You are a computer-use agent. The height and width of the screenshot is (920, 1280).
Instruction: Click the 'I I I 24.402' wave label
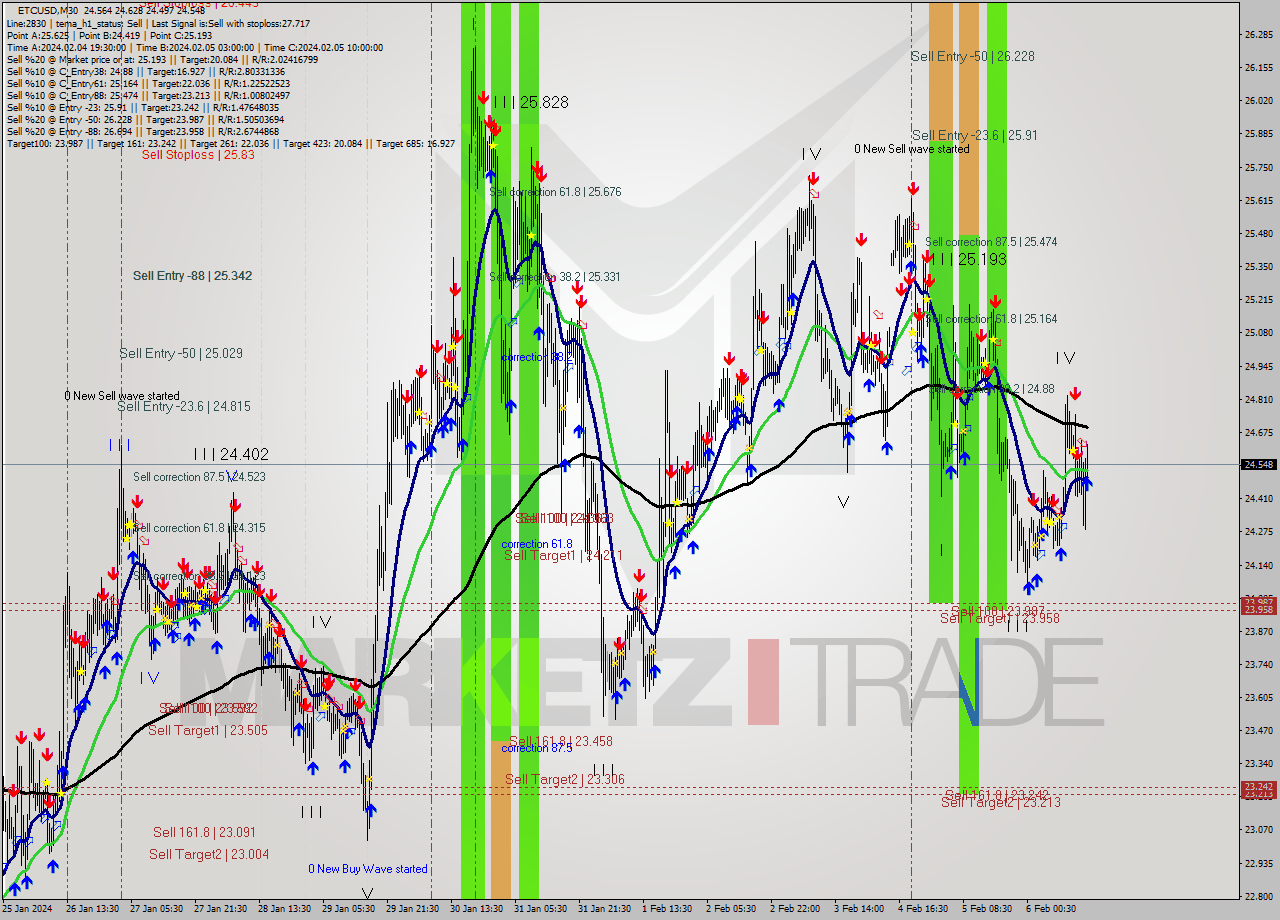pos(231,454)
